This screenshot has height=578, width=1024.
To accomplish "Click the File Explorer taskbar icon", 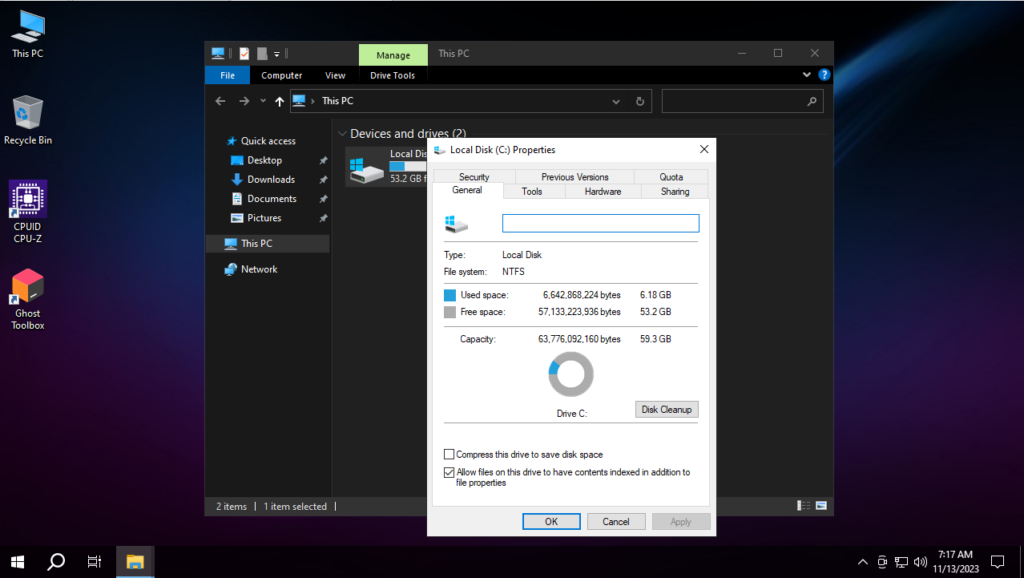I will coord(135,561).
